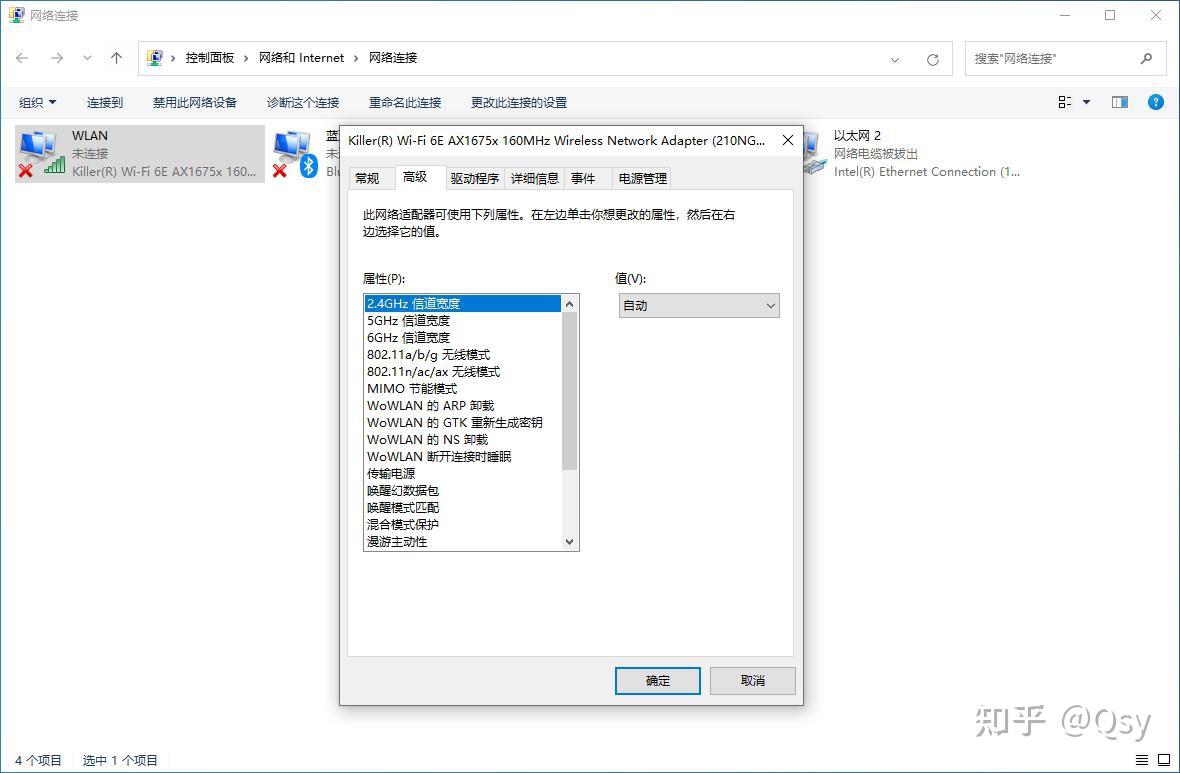
Task: Click the Network Connections folder icon in address bar
Action: click(x=155, y=57)
